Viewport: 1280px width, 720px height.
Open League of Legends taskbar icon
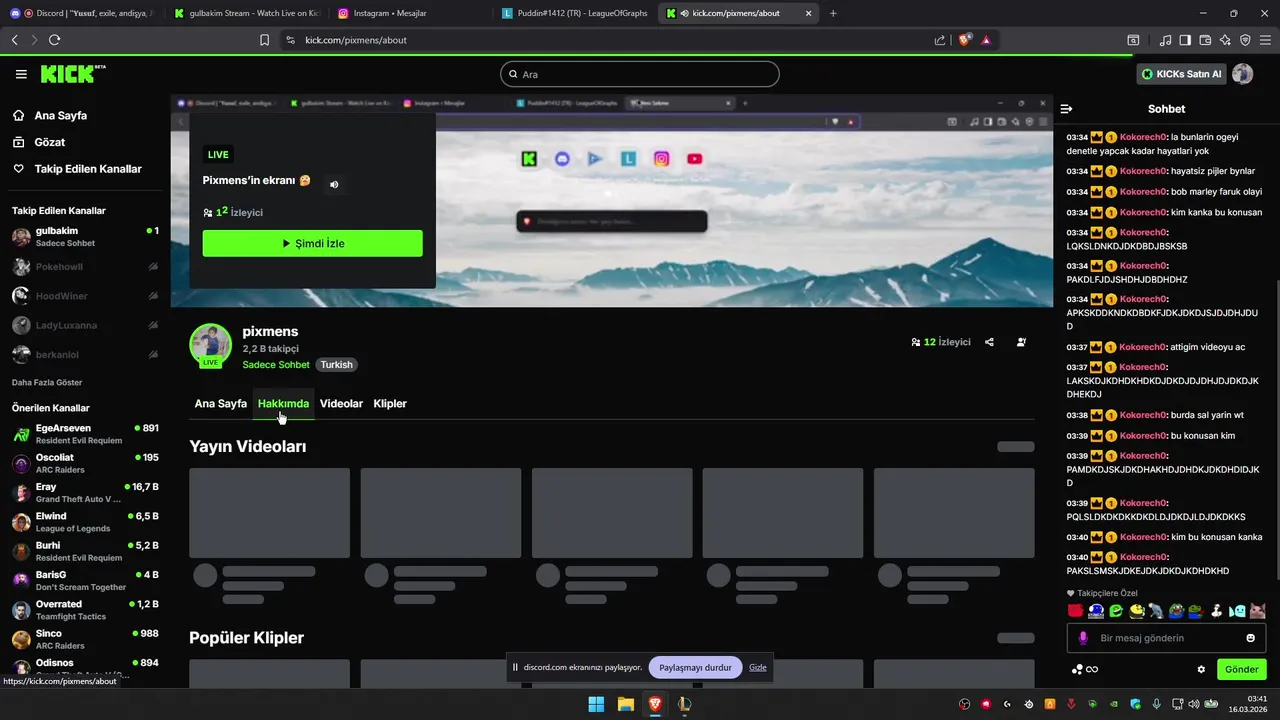684,704
